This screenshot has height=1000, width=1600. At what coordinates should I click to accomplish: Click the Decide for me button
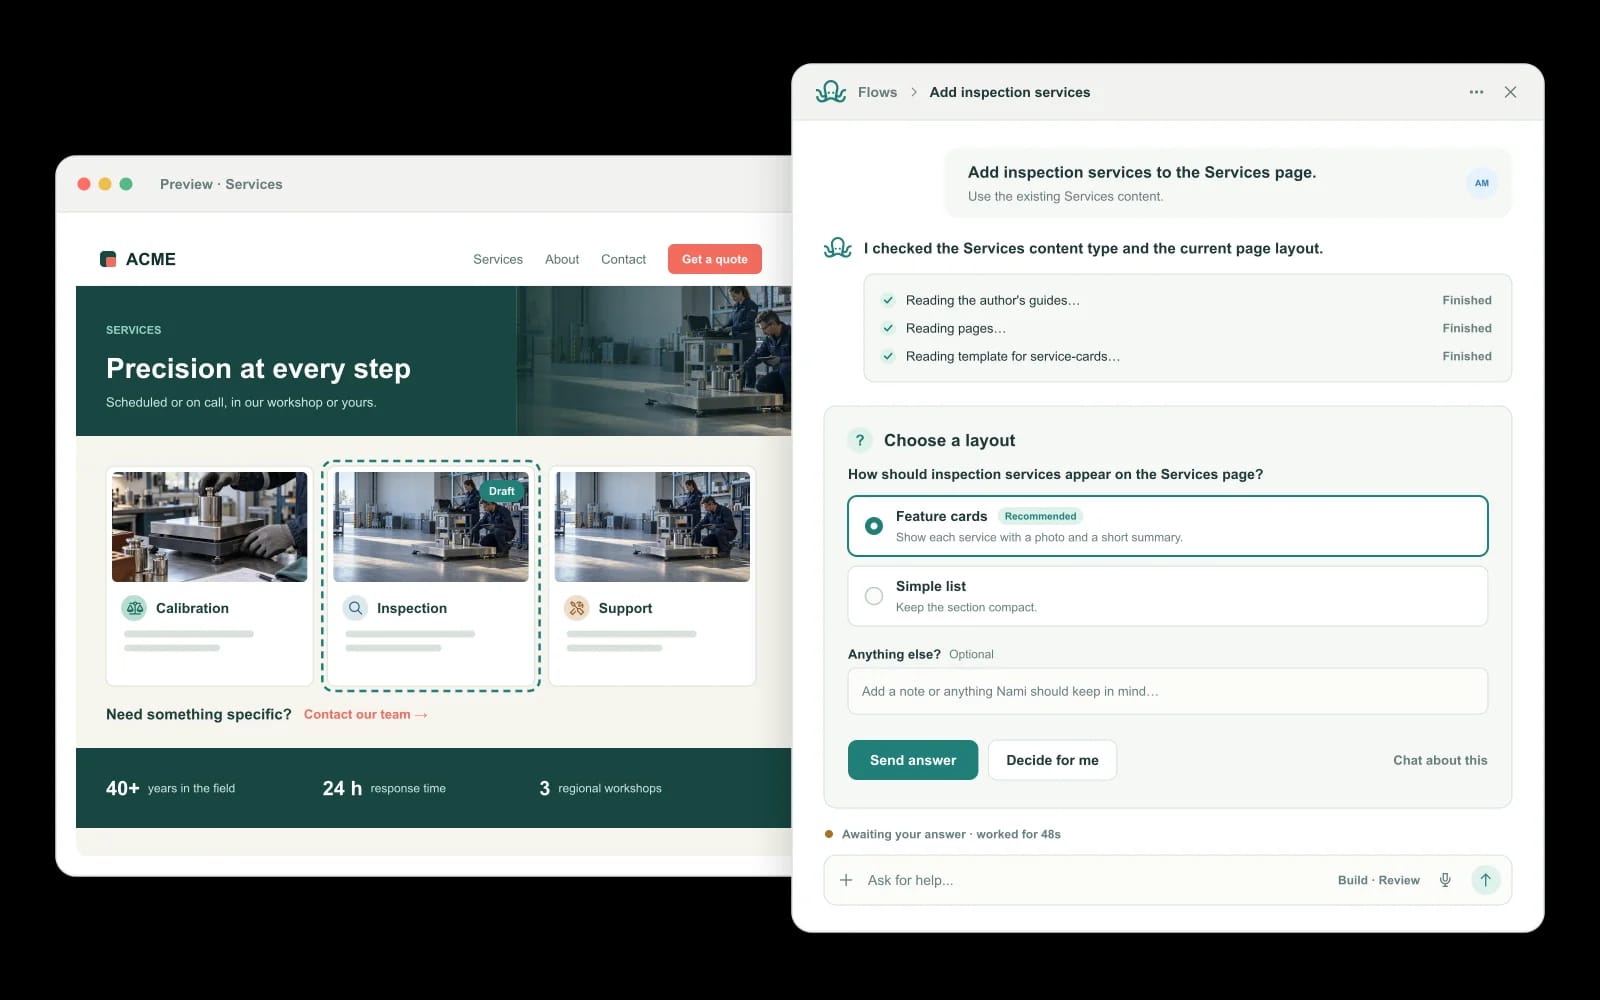[1052, 760]
